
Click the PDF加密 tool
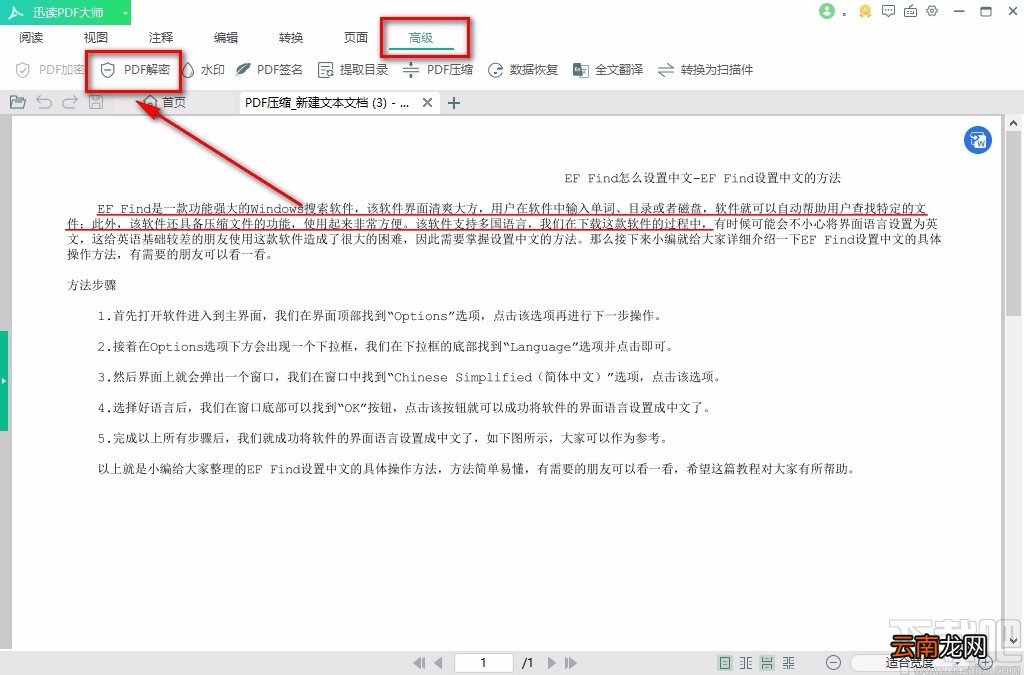point(50,69)
